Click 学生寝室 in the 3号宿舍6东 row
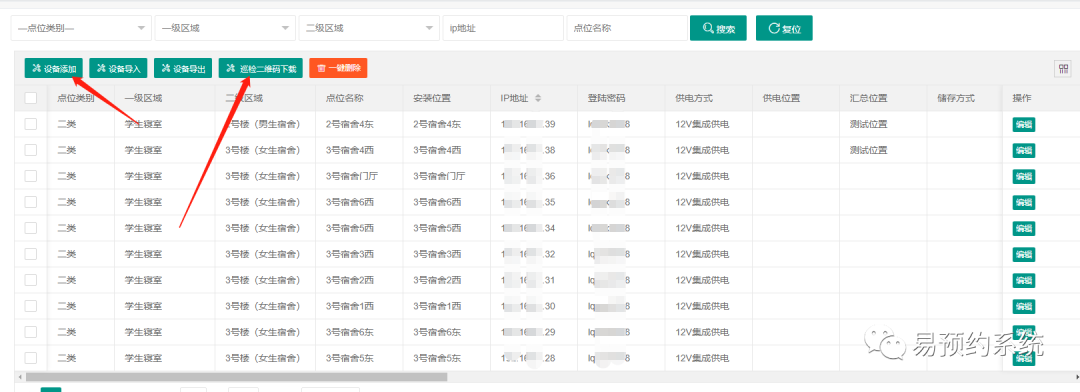This screenshot has height=392, width=1080. pyautogui.click(x=143, y=332)
